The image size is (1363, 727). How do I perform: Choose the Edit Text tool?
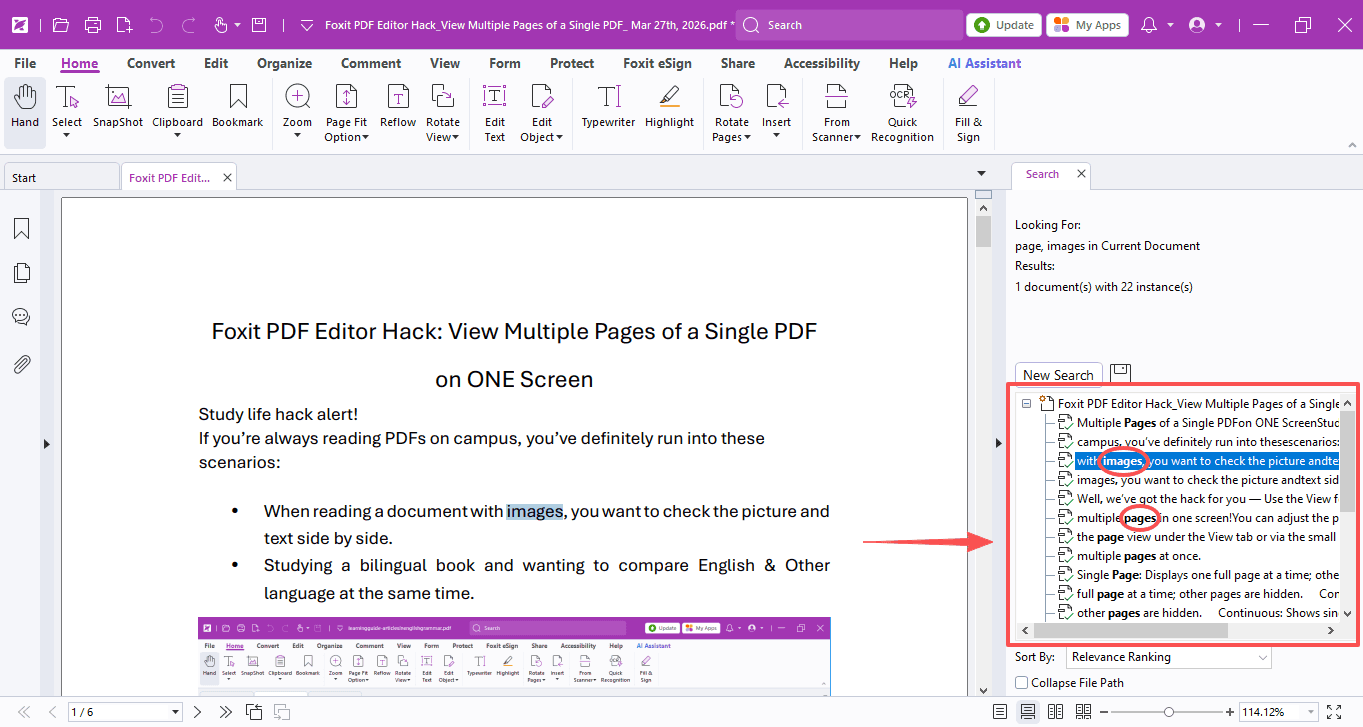point(495,113)
